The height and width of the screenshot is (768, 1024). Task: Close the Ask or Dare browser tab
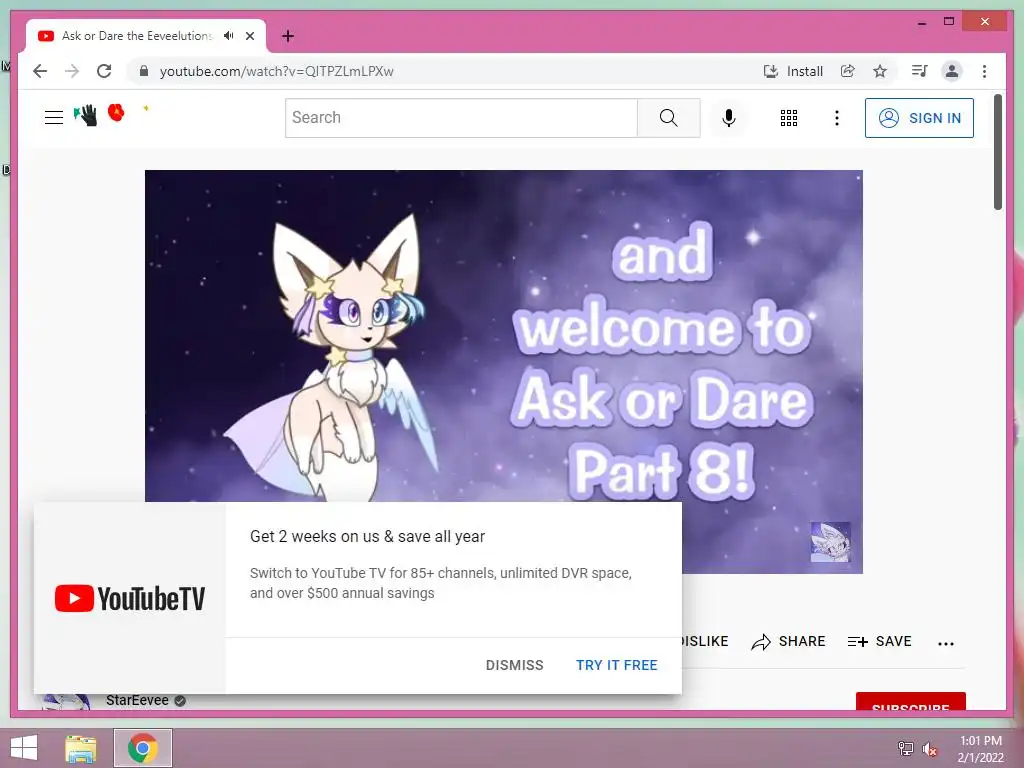click(249, 36)
